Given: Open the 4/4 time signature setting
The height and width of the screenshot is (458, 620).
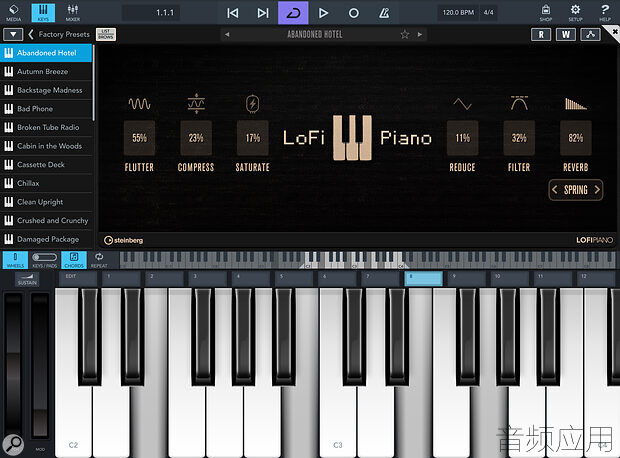Looking at the screenshot, I should [489, 13].
